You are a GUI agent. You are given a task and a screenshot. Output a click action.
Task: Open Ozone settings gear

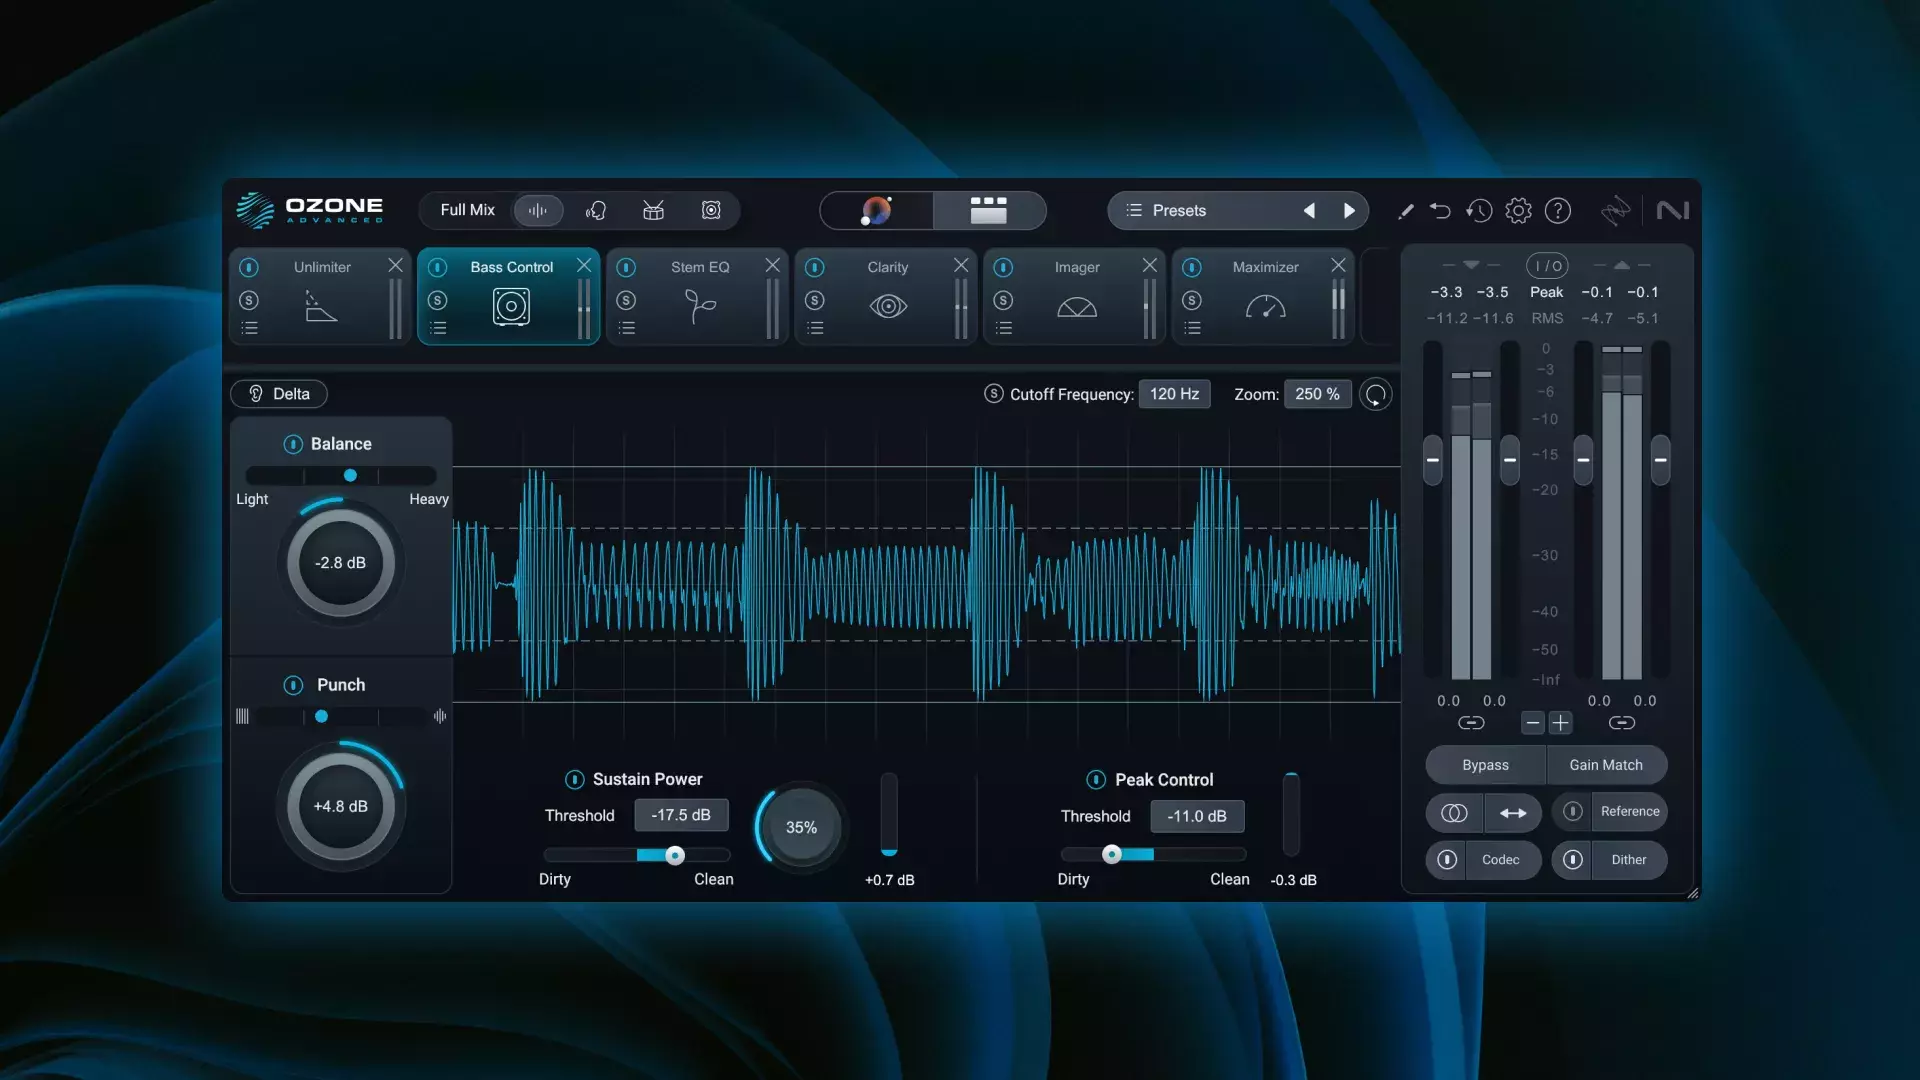coord(1518,211)
